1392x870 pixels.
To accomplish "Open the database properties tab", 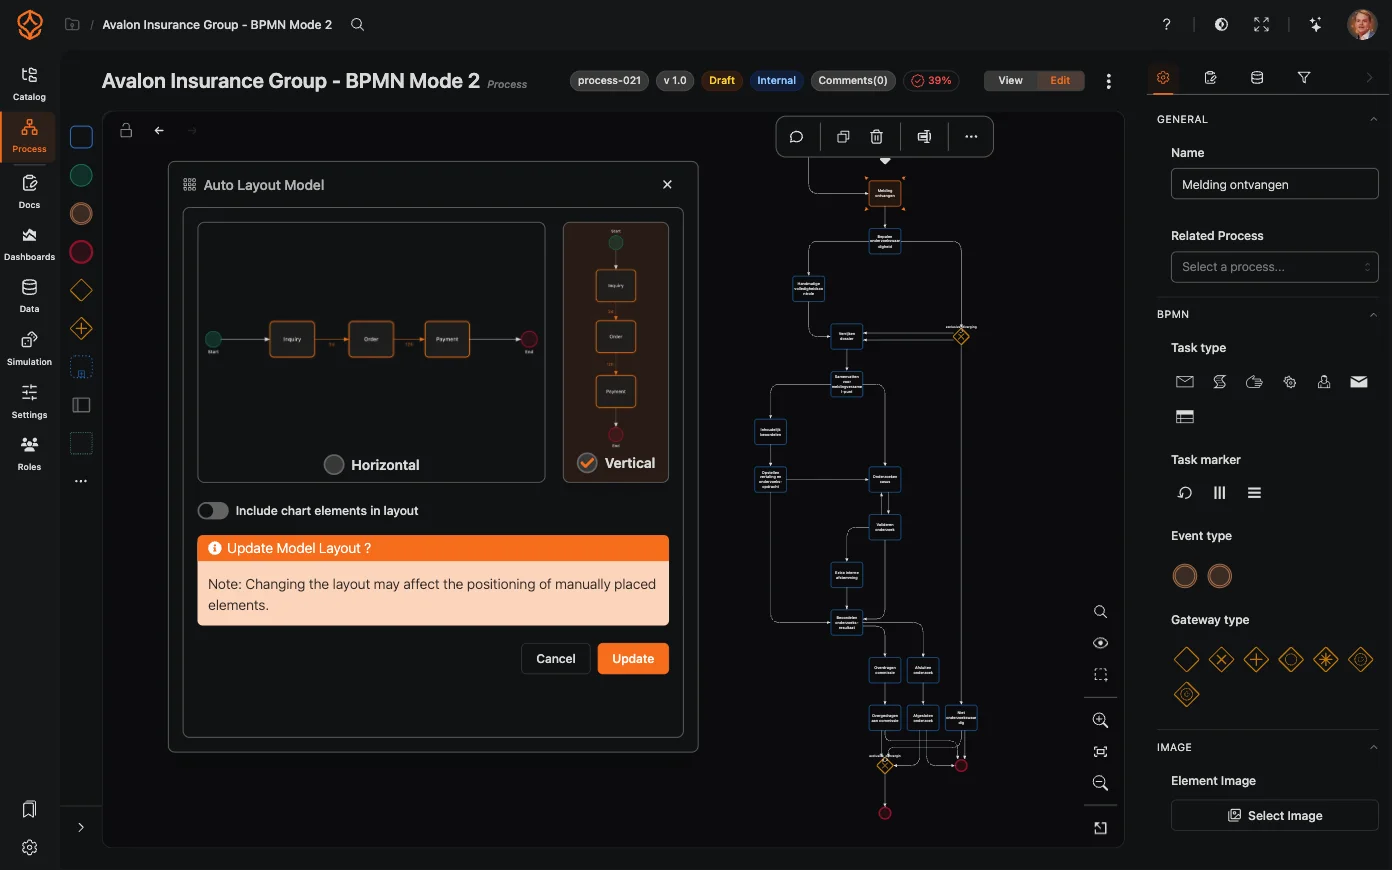I will coord(1257,77).
